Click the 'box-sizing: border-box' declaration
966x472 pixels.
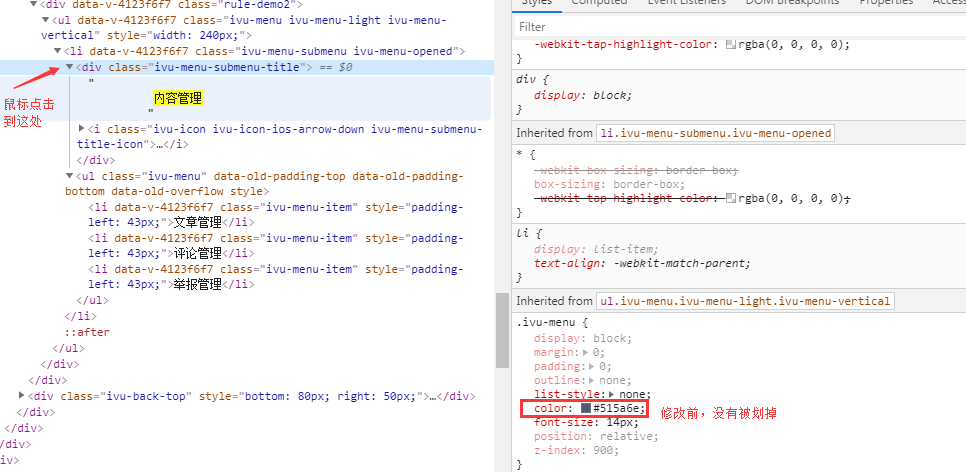tap(610, 184)
